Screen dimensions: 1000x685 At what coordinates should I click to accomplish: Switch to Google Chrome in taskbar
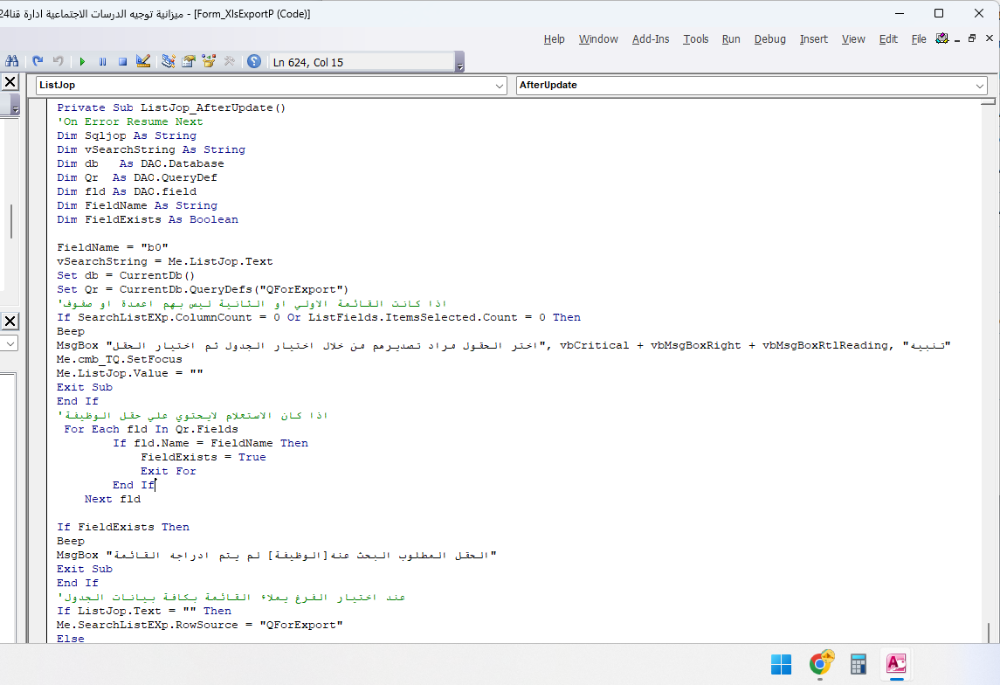(x=821, y=664)
